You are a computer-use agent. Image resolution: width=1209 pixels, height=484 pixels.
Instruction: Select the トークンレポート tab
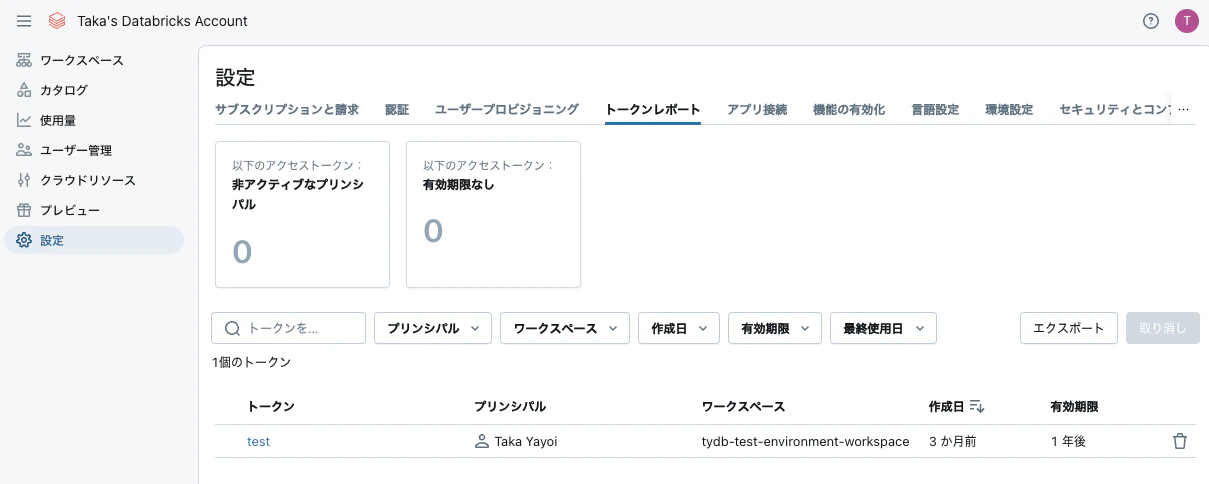click(x=653, y=110)
